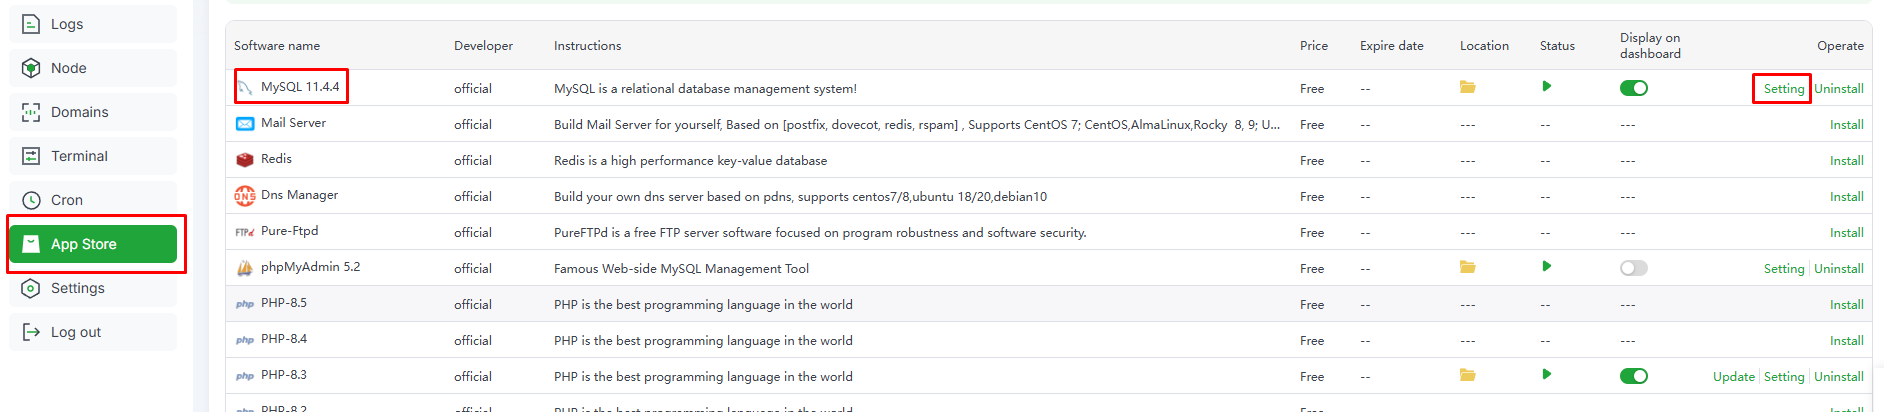The image size is (1884, 412).
Task: Install PHP-8.4
Action: (x=1847, y=341)
